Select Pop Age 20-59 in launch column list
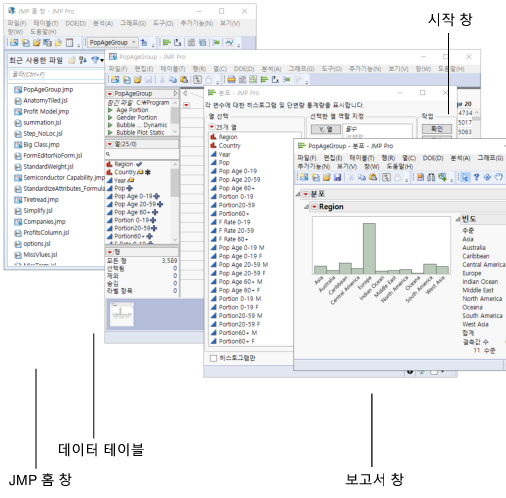 (239, 179)
